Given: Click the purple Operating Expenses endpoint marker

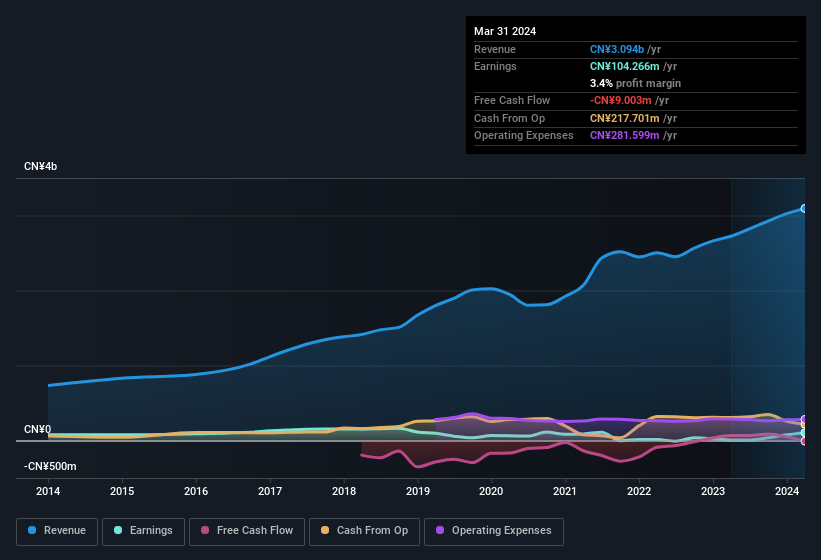Looking at the screenshot, I should pyautogui.click(x=803, y=420).
